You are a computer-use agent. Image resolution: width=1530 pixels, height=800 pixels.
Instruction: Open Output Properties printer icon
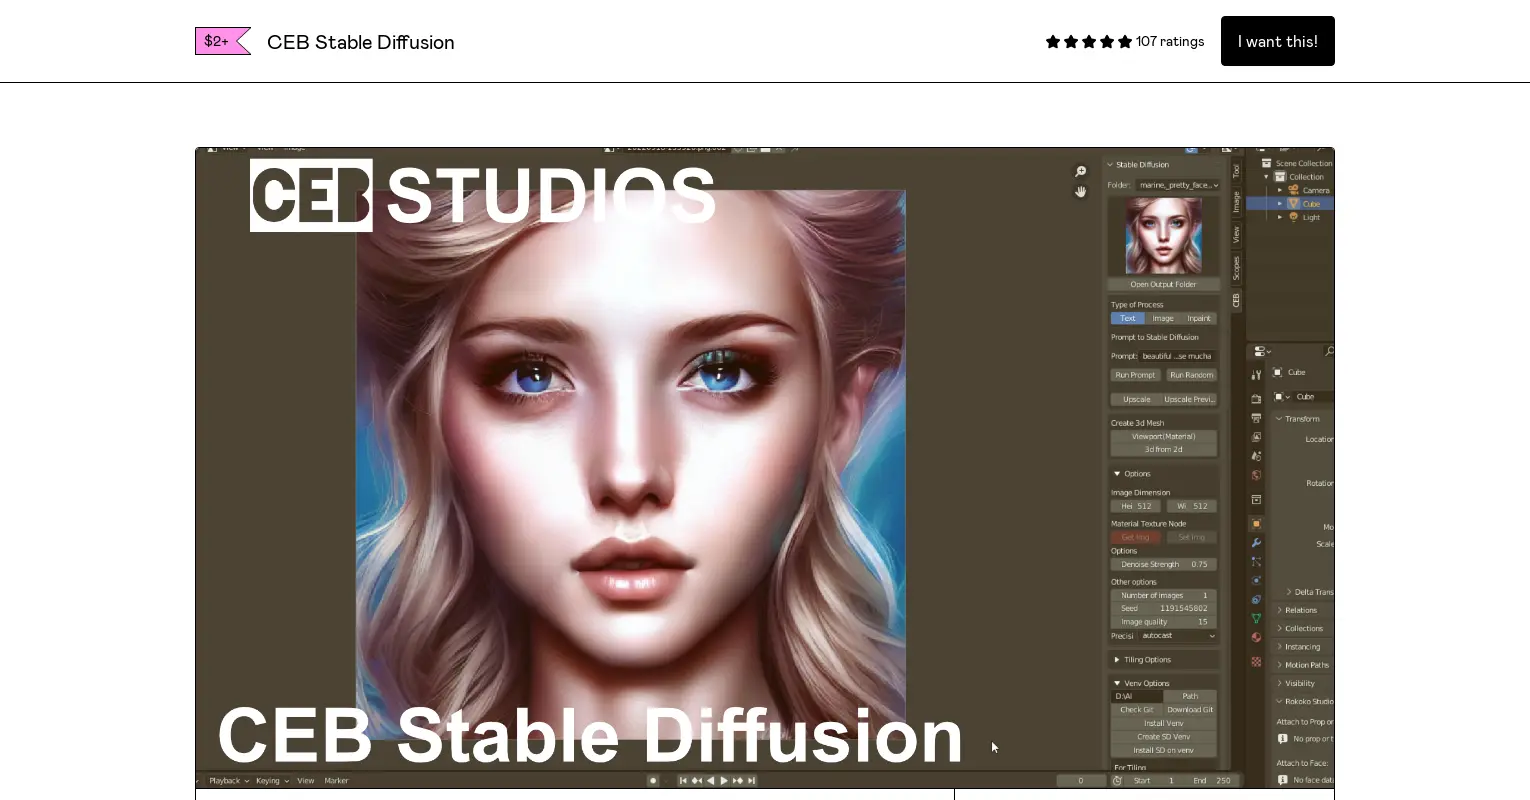pyautogui.click(x=1256, y=419)
